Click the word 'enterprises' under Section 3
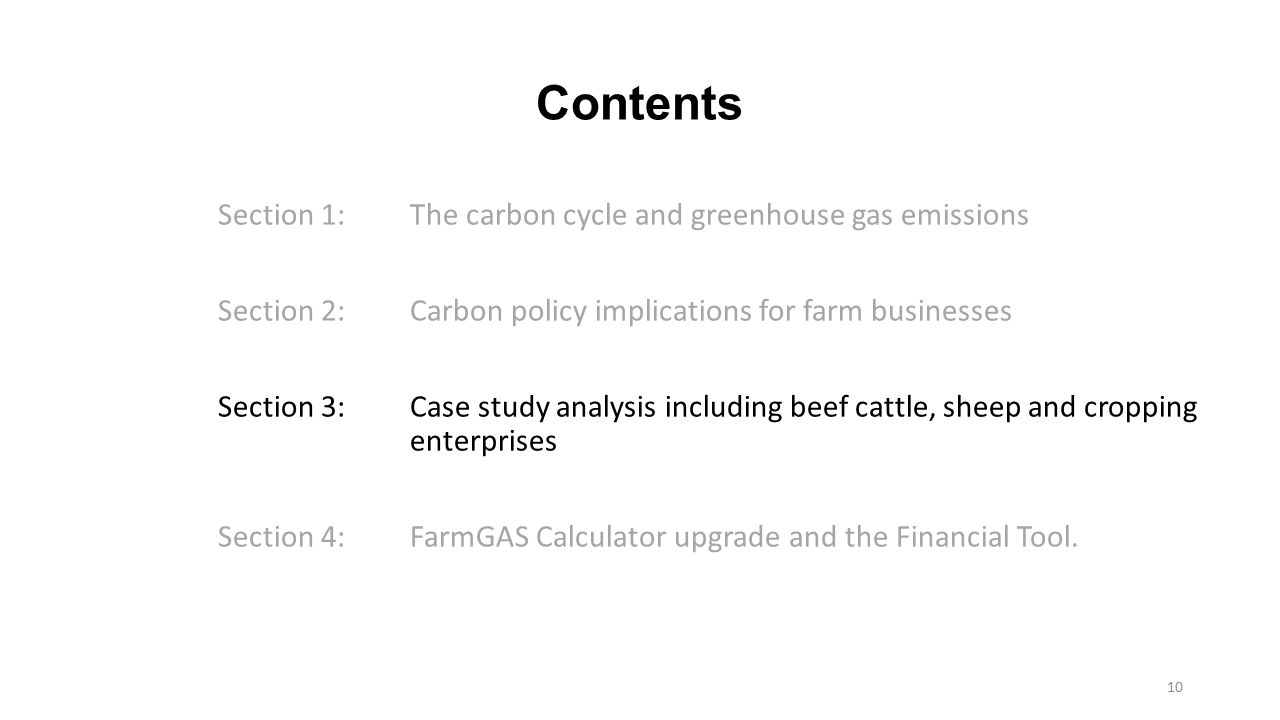This screenshot has width=1280, height=720. coord(483,443)
